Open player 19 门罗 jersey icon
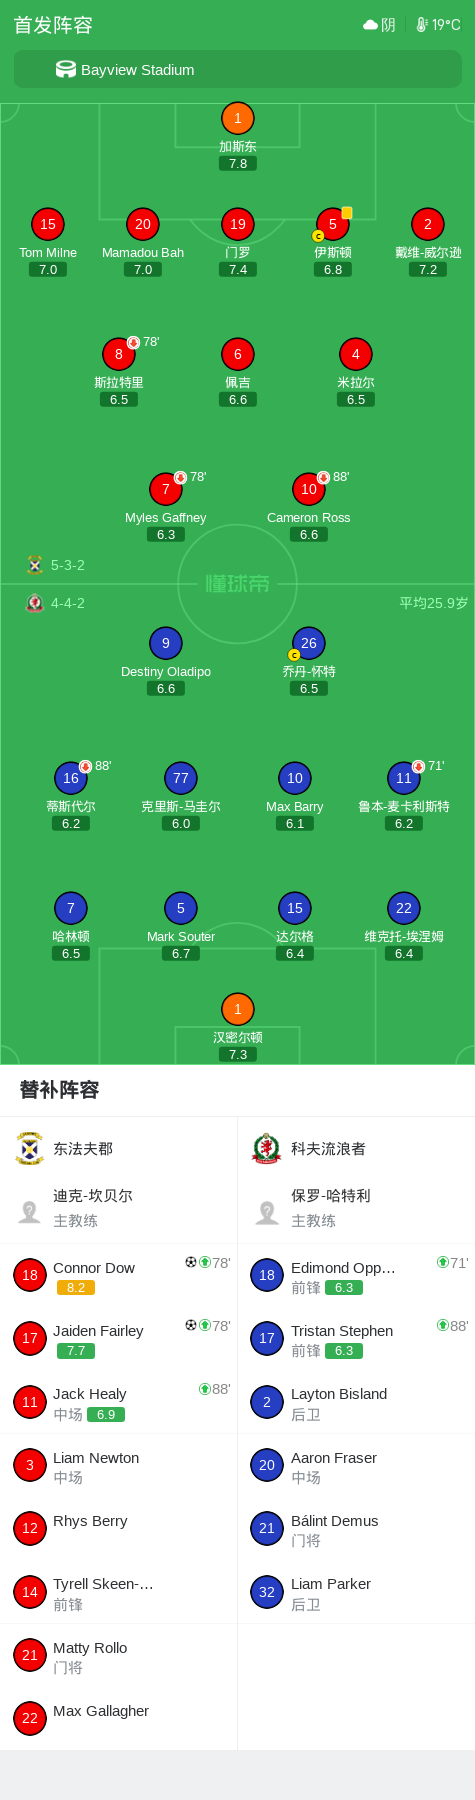Viewport: 475px width, 1800px height. [238, 225]
